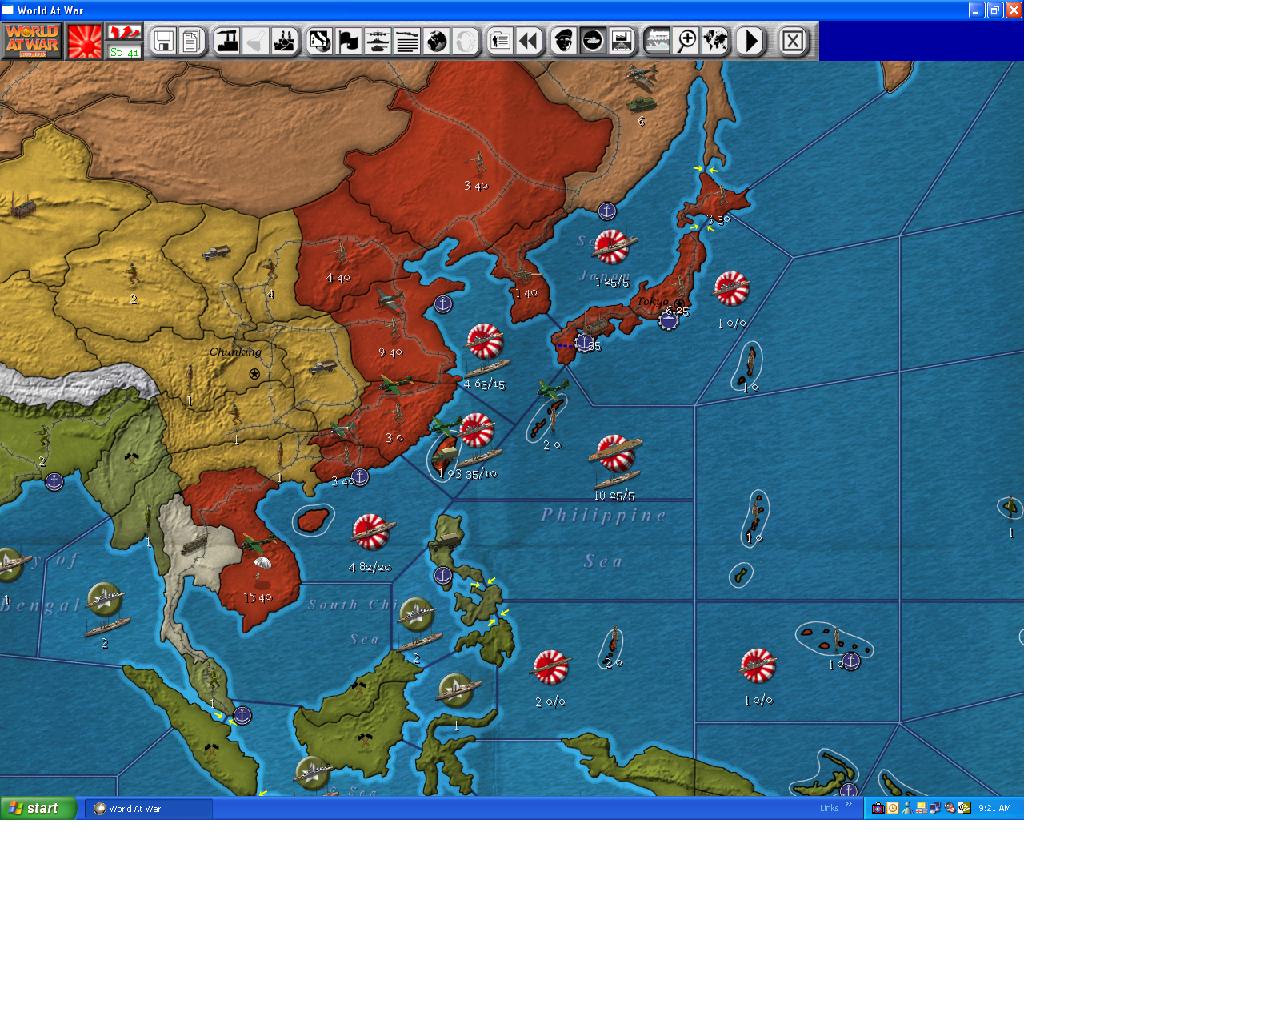
Task: Select the Sea of Japan rising sun fleet marker
Action: coord(611,246)
